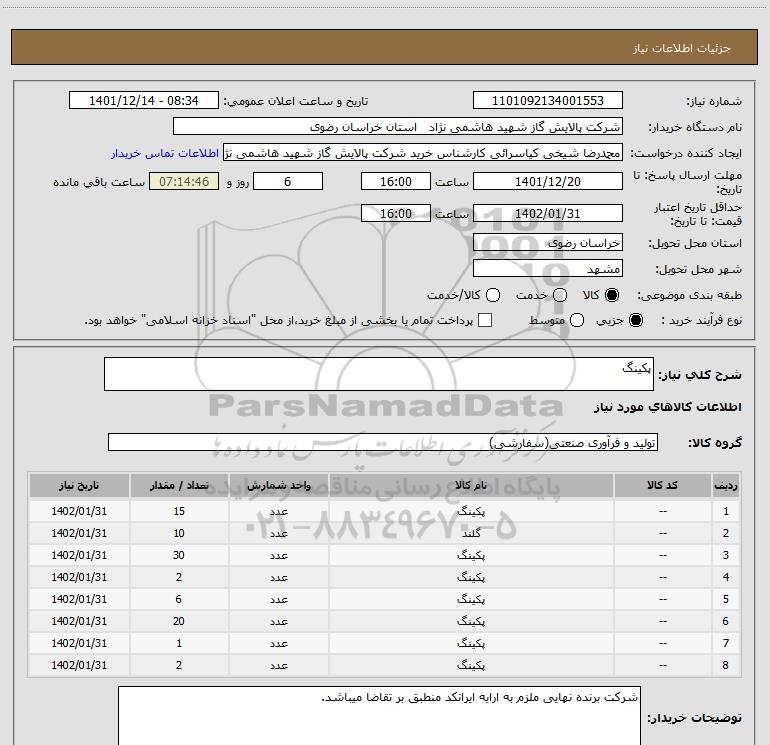
Task: Click the request number field 1101092134001553
Action: [548, 101]
